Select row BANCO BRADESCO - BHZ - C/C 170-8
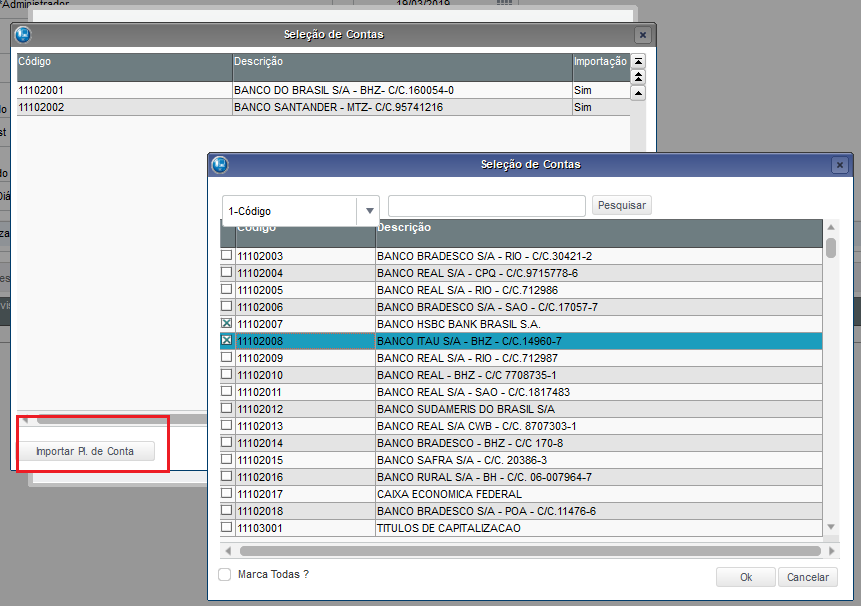Image resolution: width=861 pixels, height=606 pixels. [x=521, y=443]
